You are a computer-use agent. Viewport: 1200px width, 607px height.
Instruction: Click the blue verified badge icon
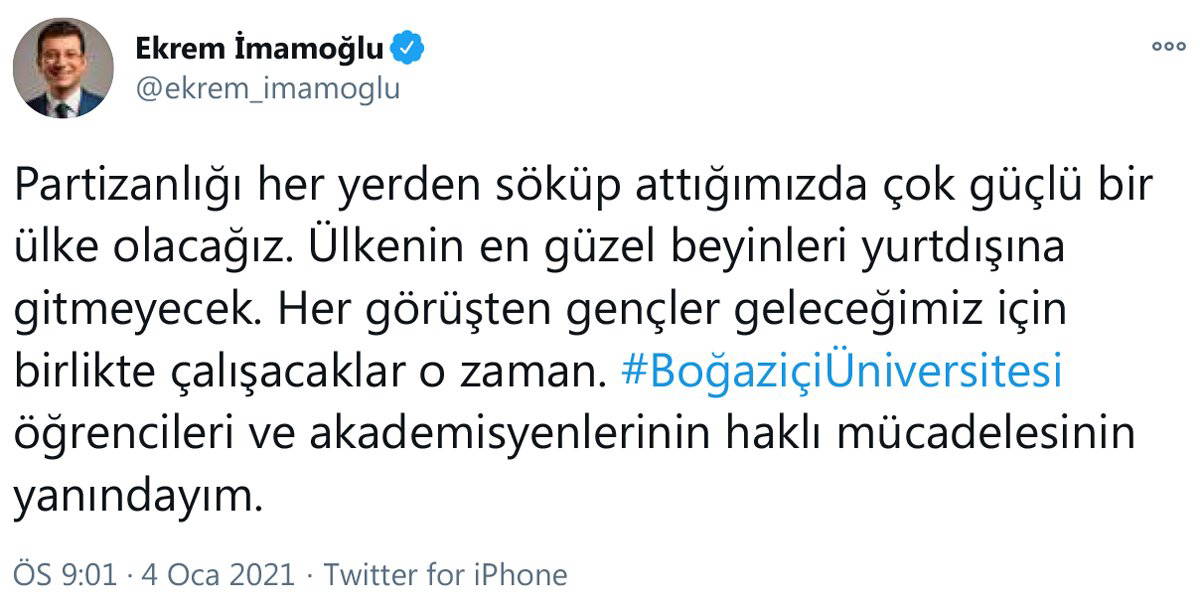pyautogui.click(x=411, y=47)
